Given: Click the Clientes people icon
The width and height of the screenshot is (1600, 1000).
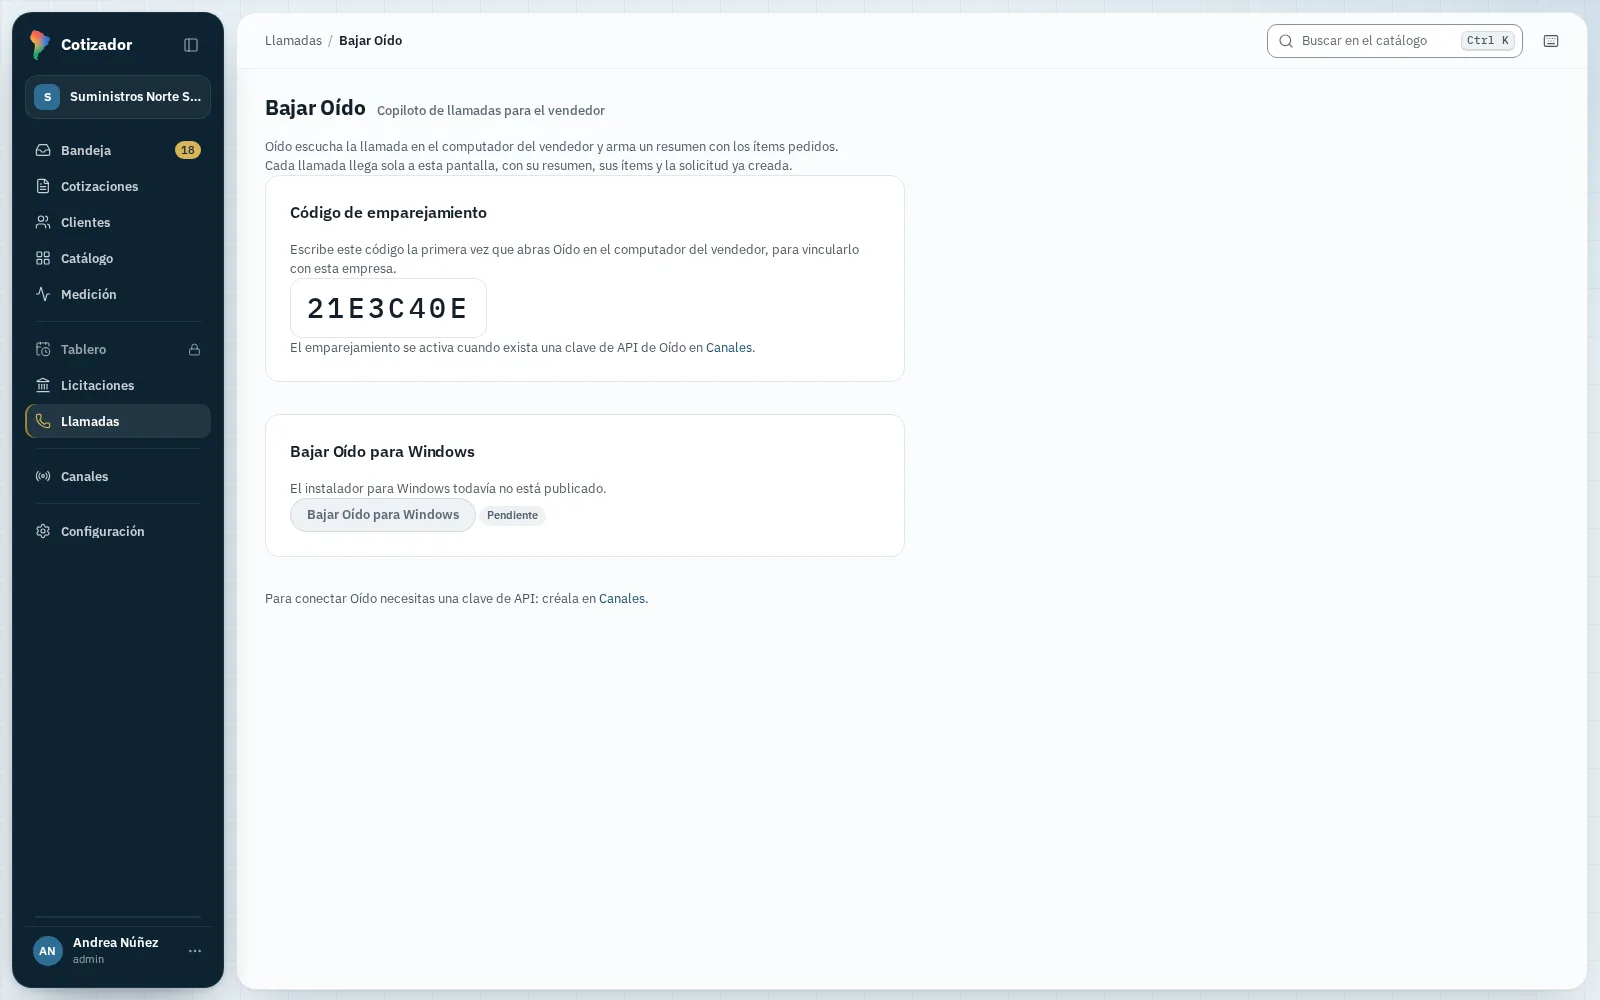Looking at the screenshot, I should pyautogui.click(x=43, y=222).
